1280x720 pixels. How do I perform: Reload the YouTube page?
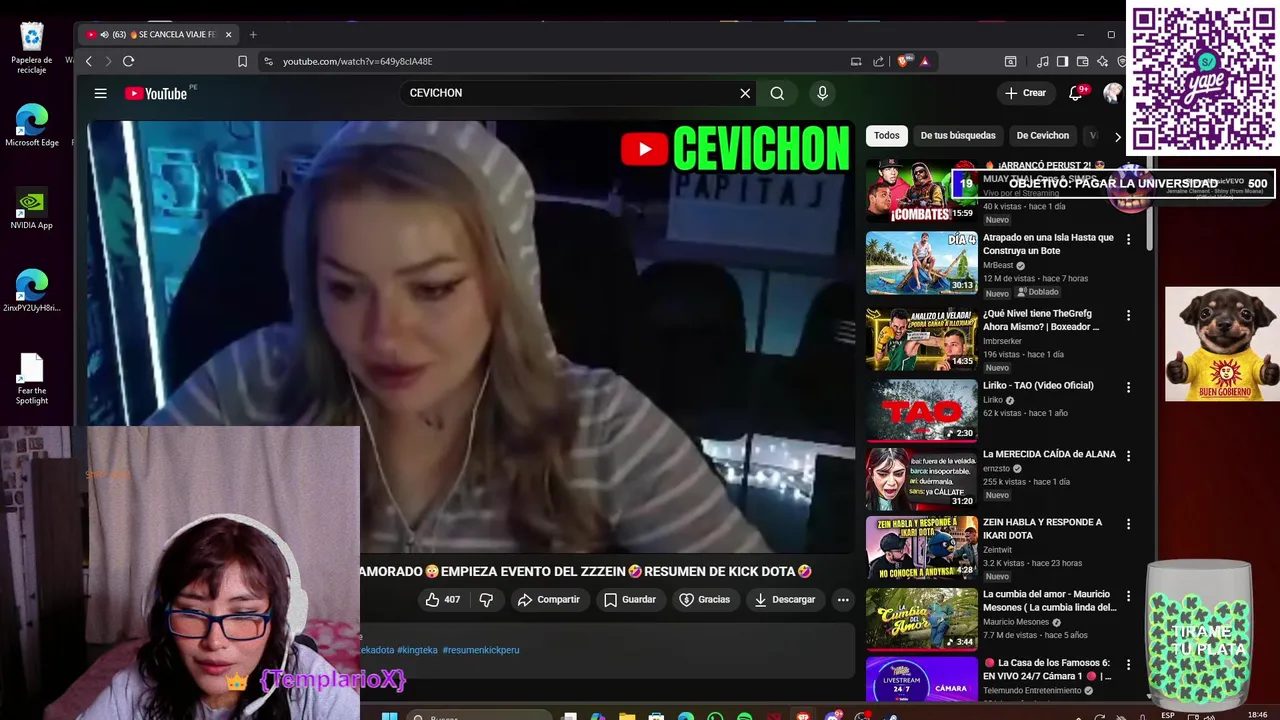(128, 61)
